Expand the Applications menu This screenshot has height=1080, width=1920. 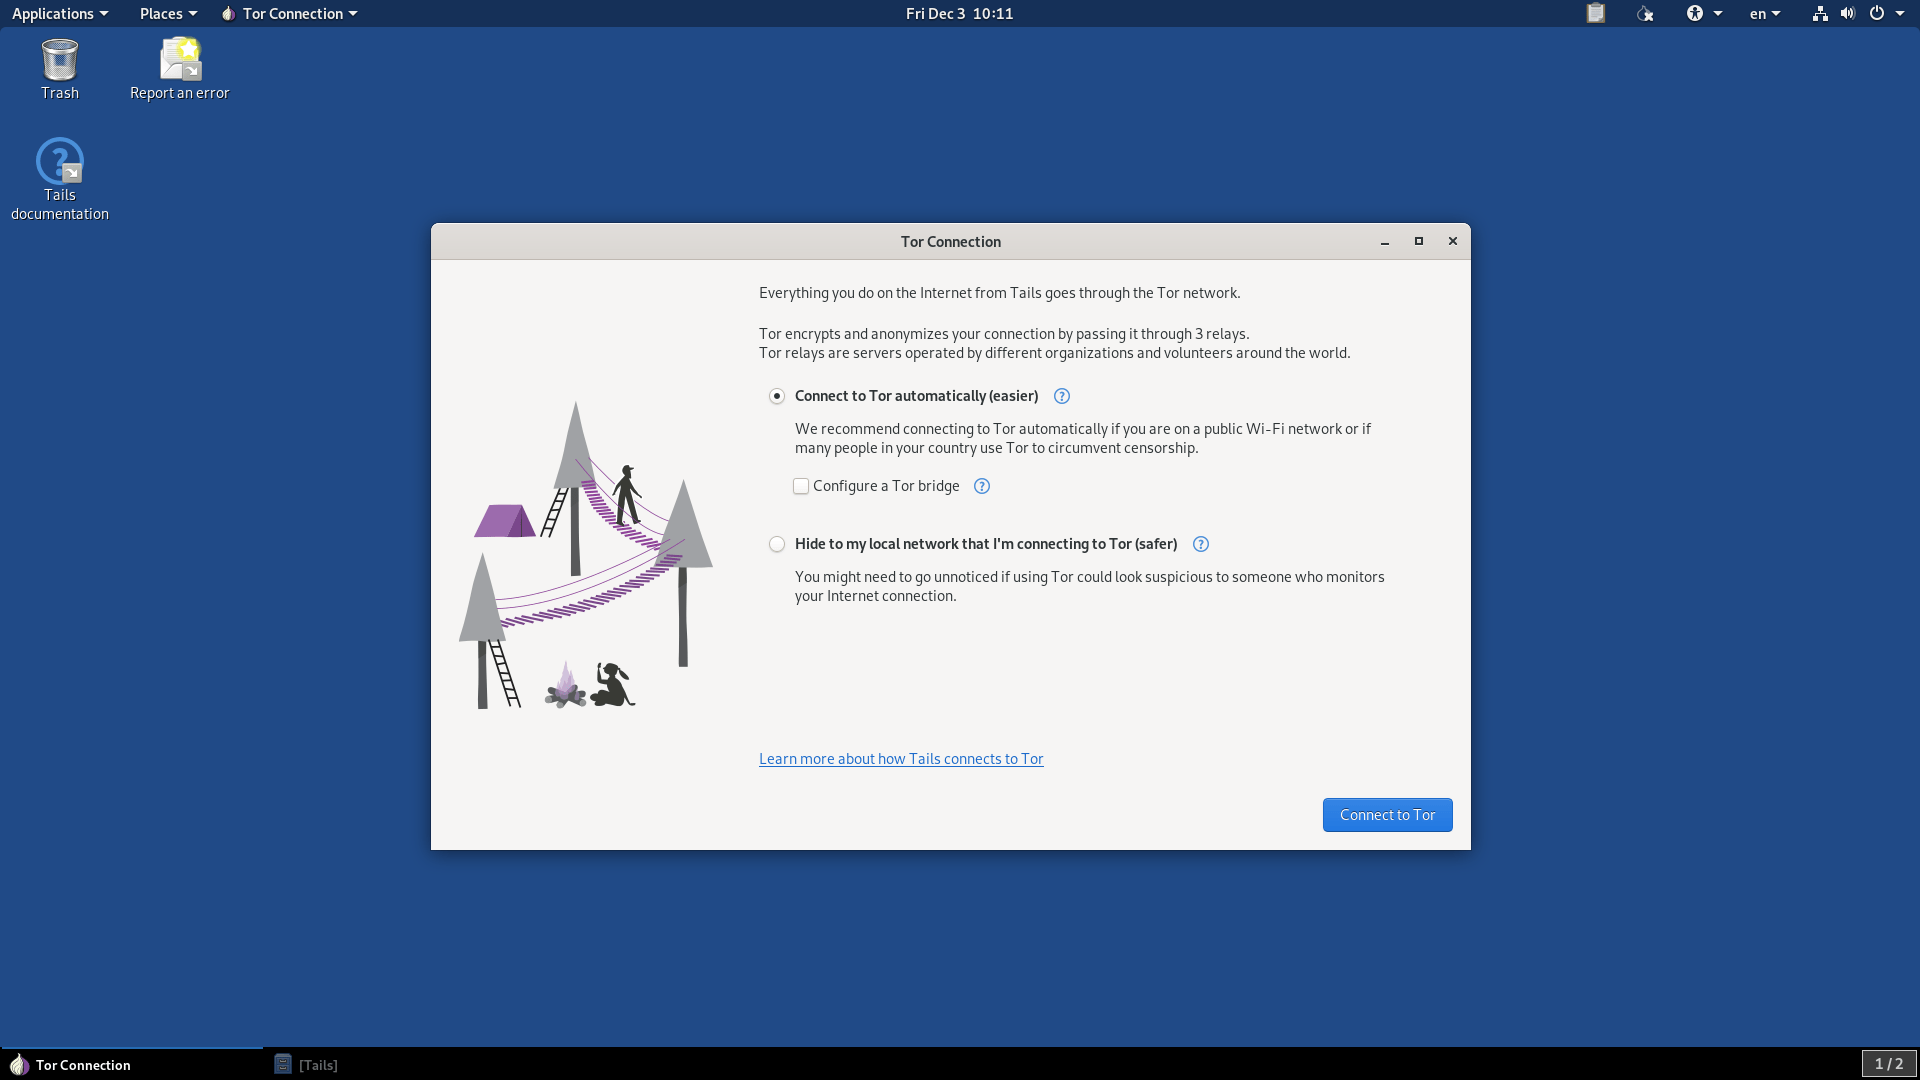[59, 13]
